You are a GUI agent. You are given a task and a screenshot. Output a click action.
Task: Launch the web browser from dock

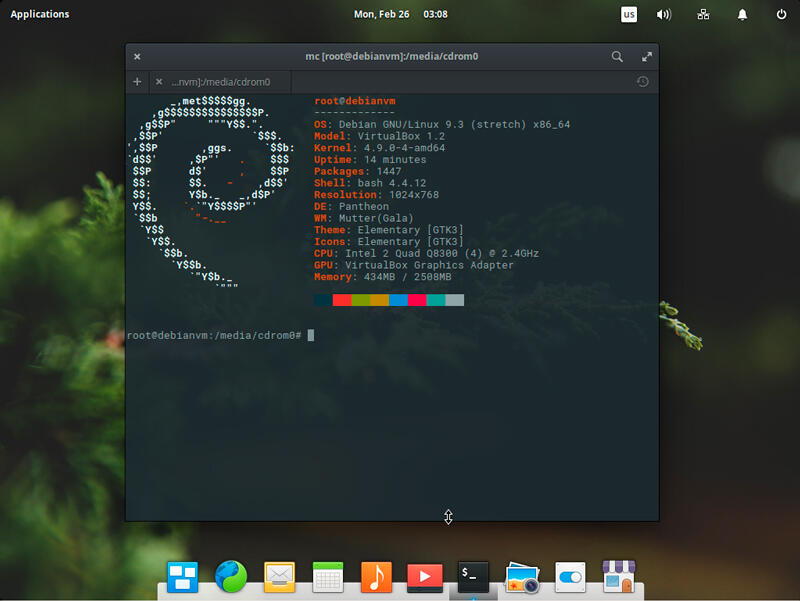(231, 577)
